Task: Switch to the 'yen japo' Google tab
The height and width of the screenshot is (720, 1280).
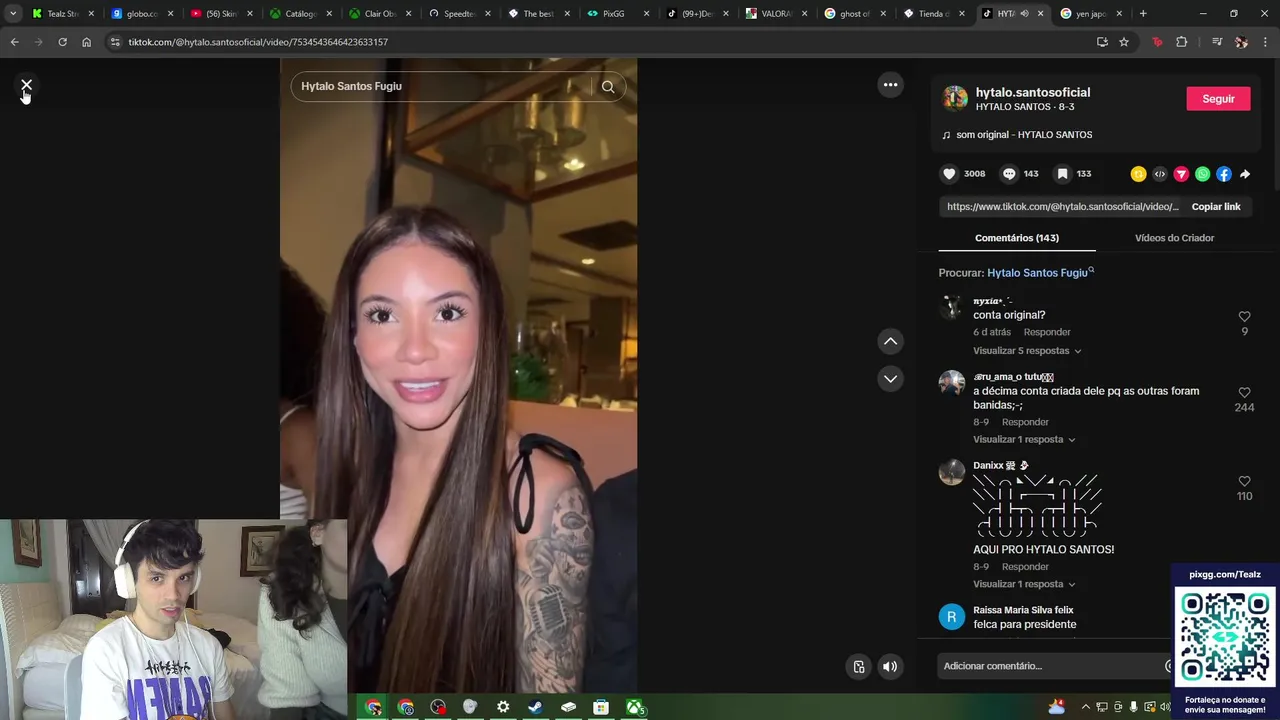Action: click(x=1090, y=14)
